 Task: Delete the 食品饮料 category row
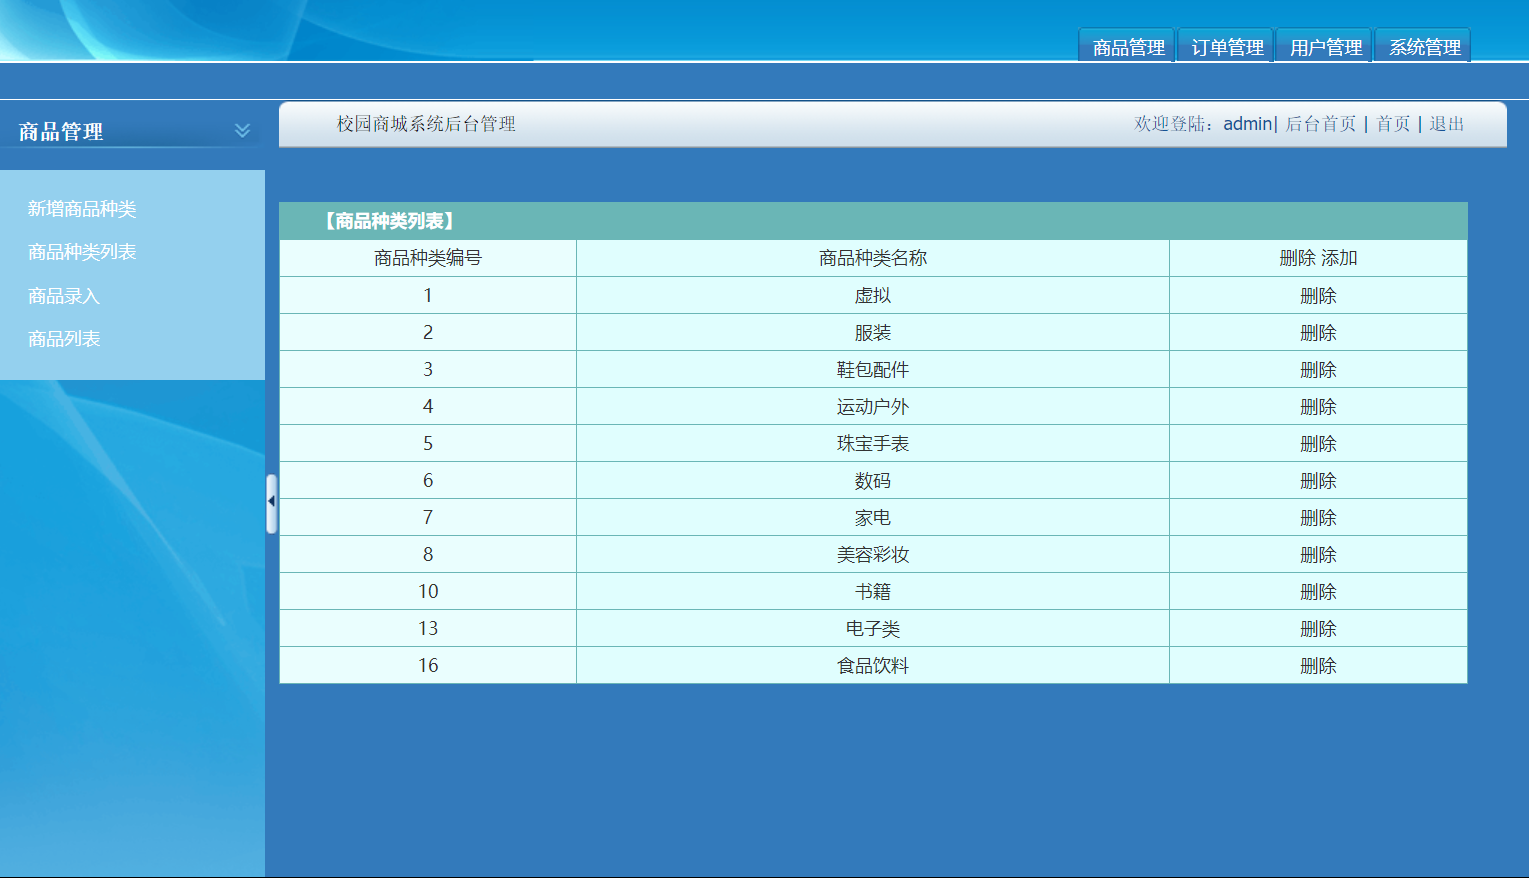click(1318, 666)
